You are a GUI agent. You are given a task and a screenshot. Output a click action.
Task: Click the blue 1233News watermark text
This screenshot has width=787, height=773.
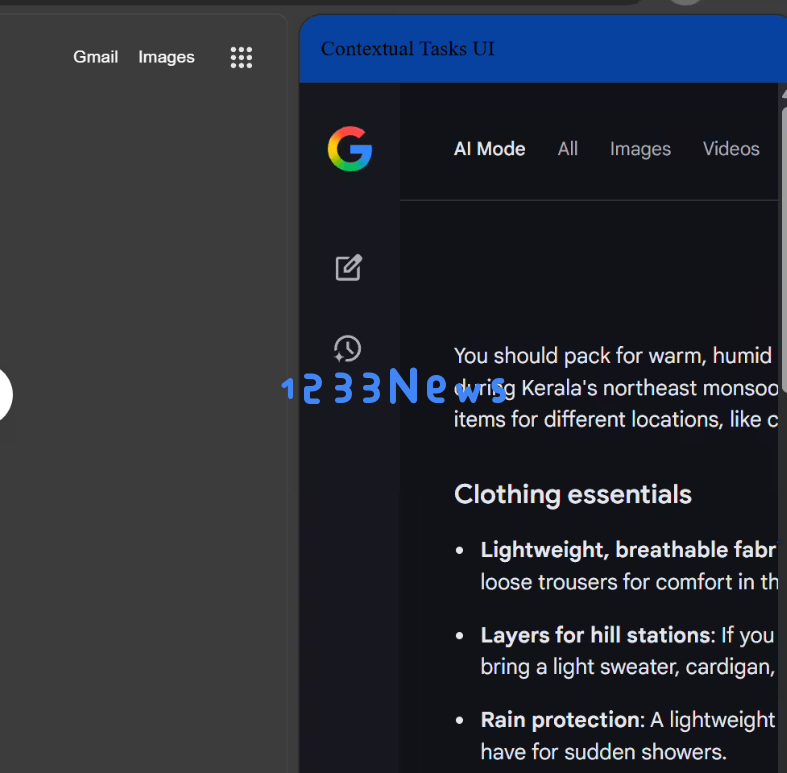click(394, 387)
